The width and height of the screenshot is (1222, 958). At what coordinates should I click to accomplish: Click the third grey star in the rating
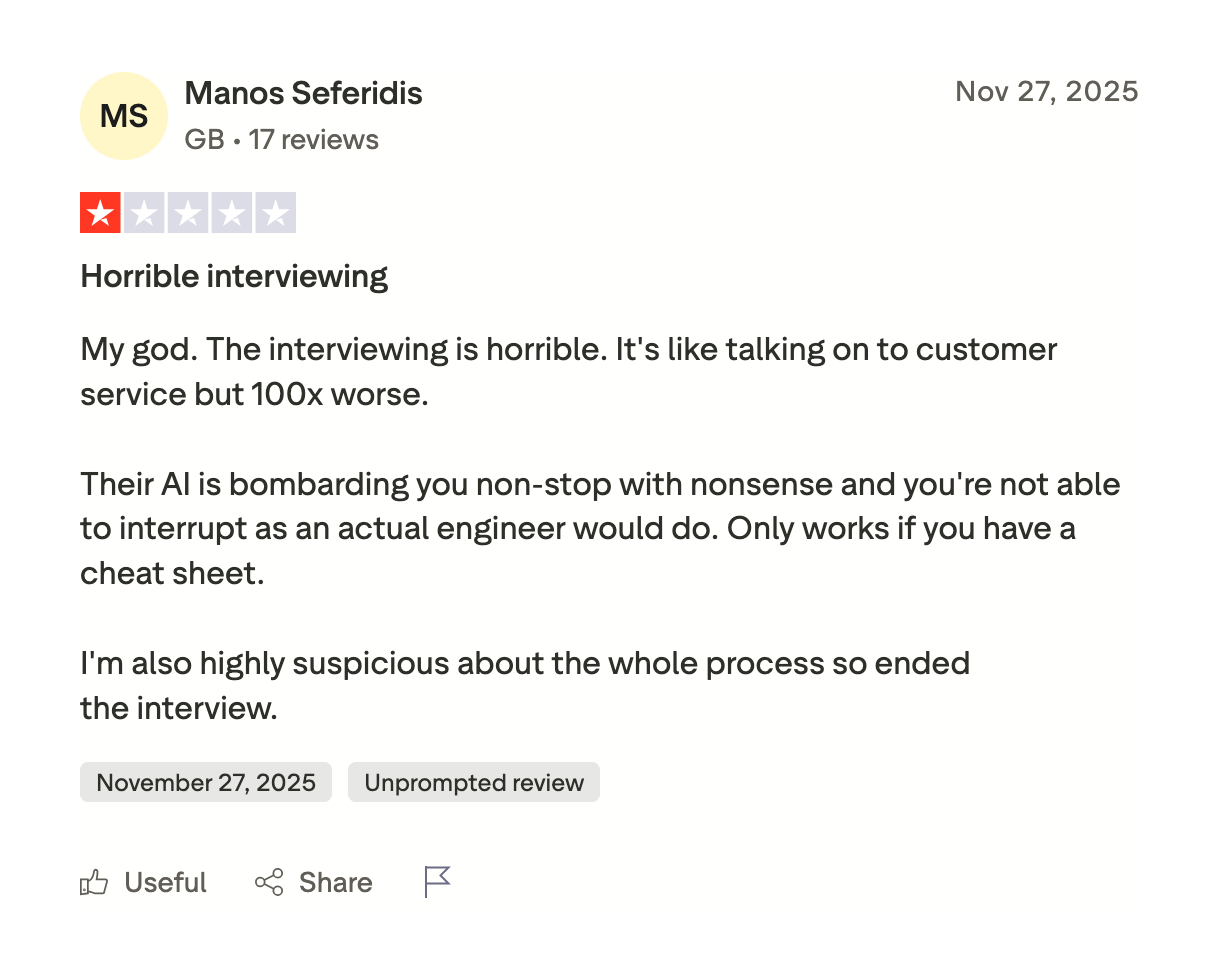pyautogui.click(x=188, y=213)
